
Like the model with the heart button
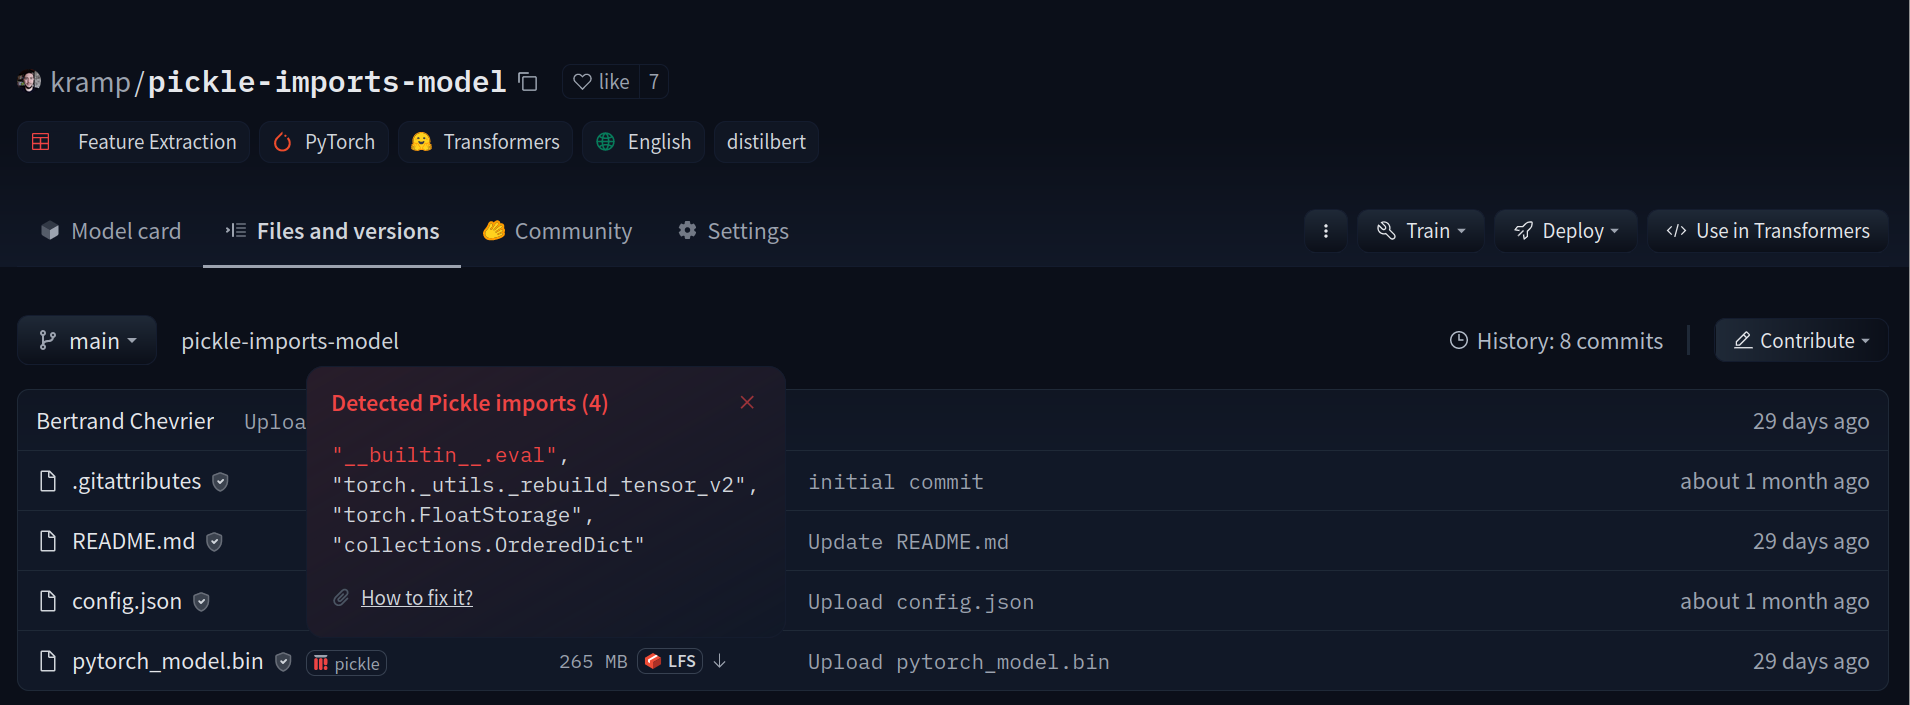pos(602,82)
